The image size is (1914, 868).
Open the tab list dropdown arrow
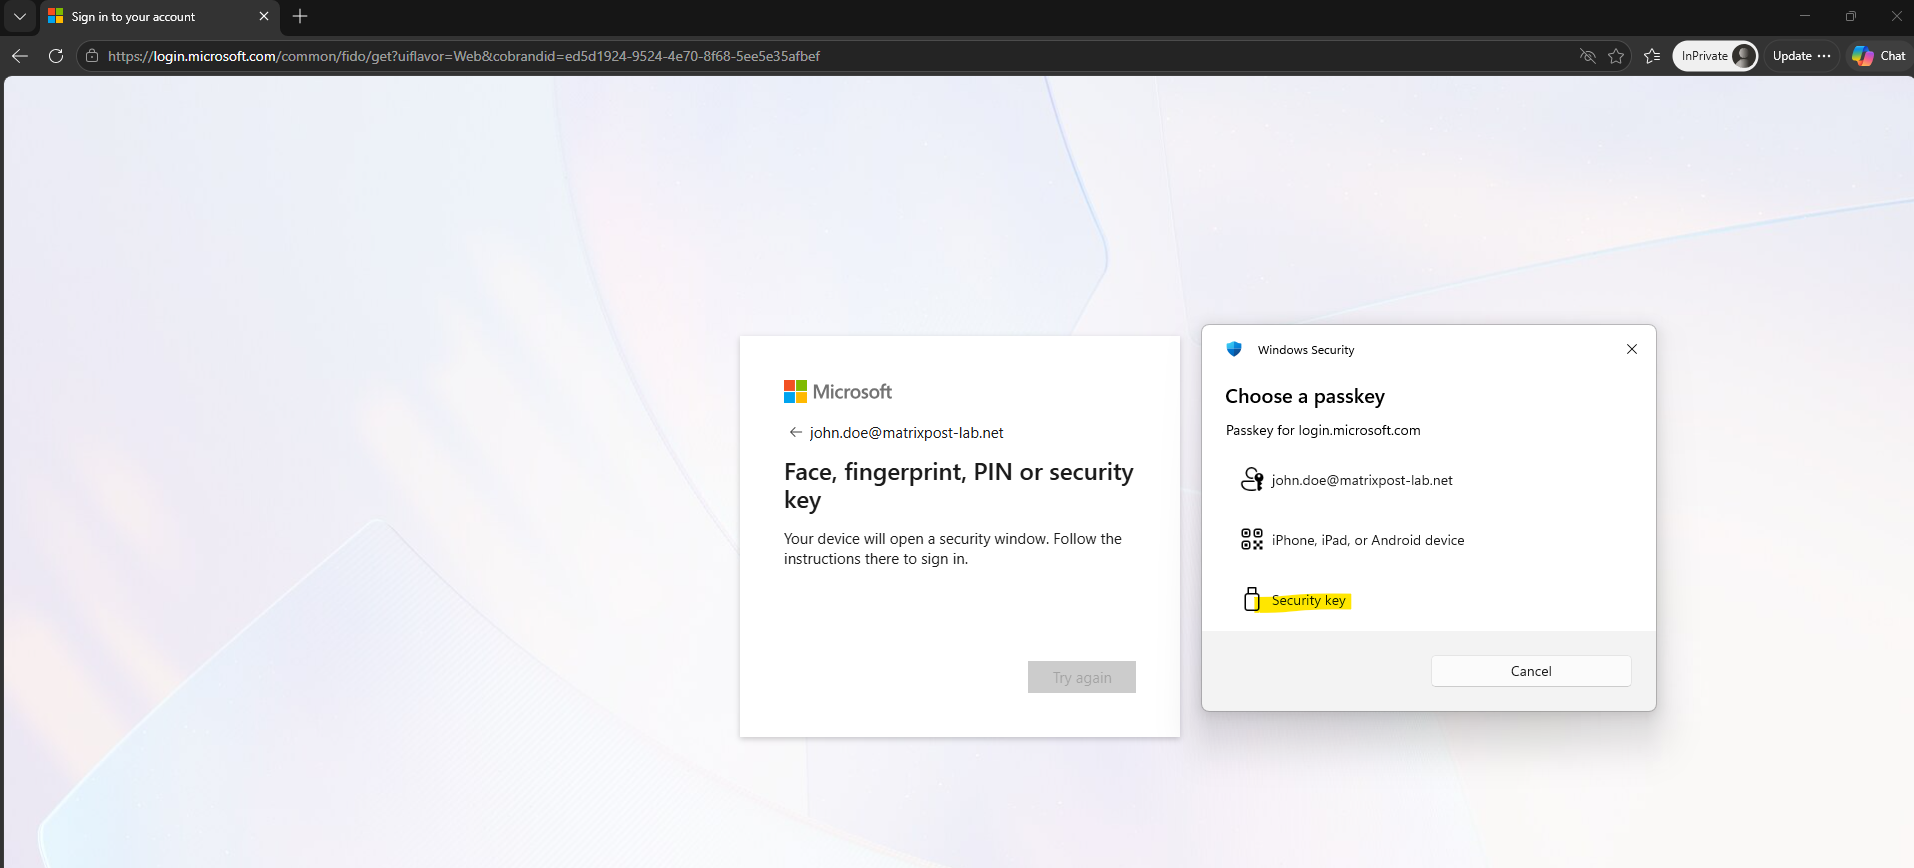point(20,16)
